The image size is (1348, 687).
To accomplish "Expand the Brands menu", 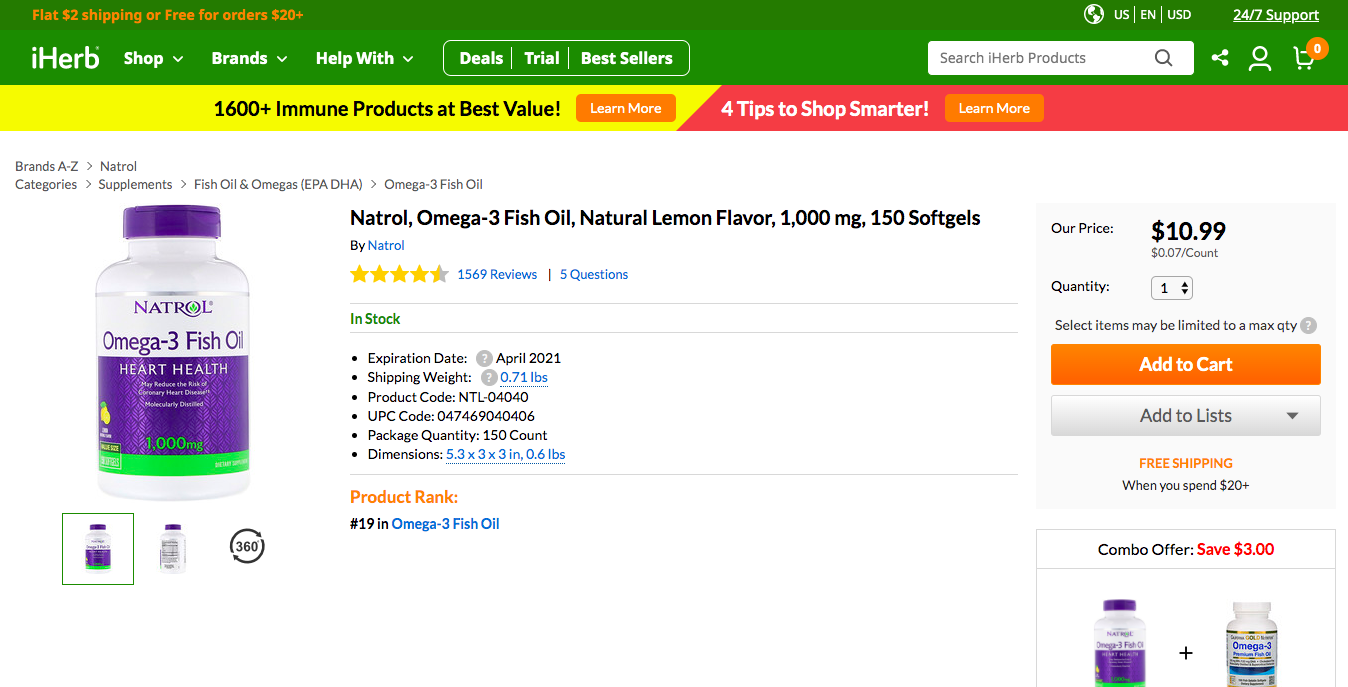I will click(249, 58).
